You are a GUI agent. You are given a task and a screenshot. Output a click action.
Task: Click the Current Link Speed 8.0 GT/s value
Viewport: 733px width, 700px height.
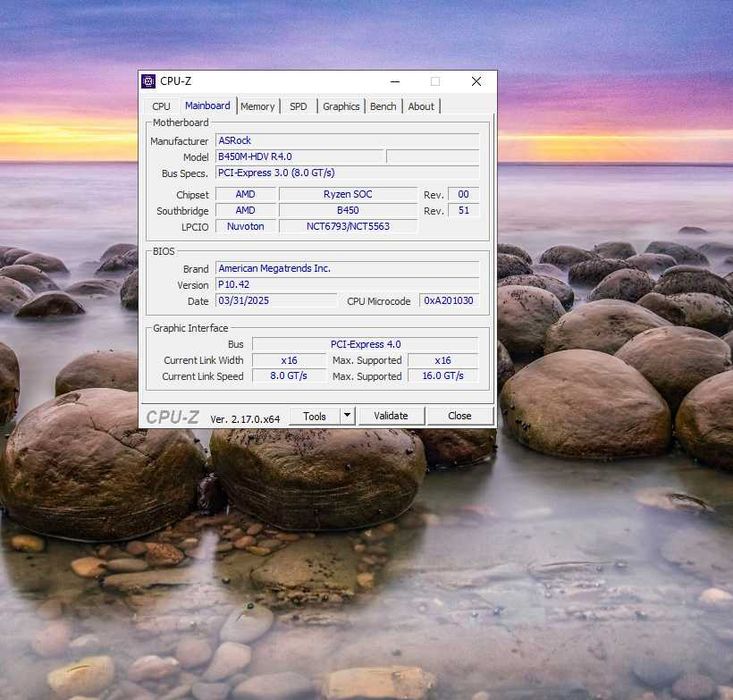(288, 376)
